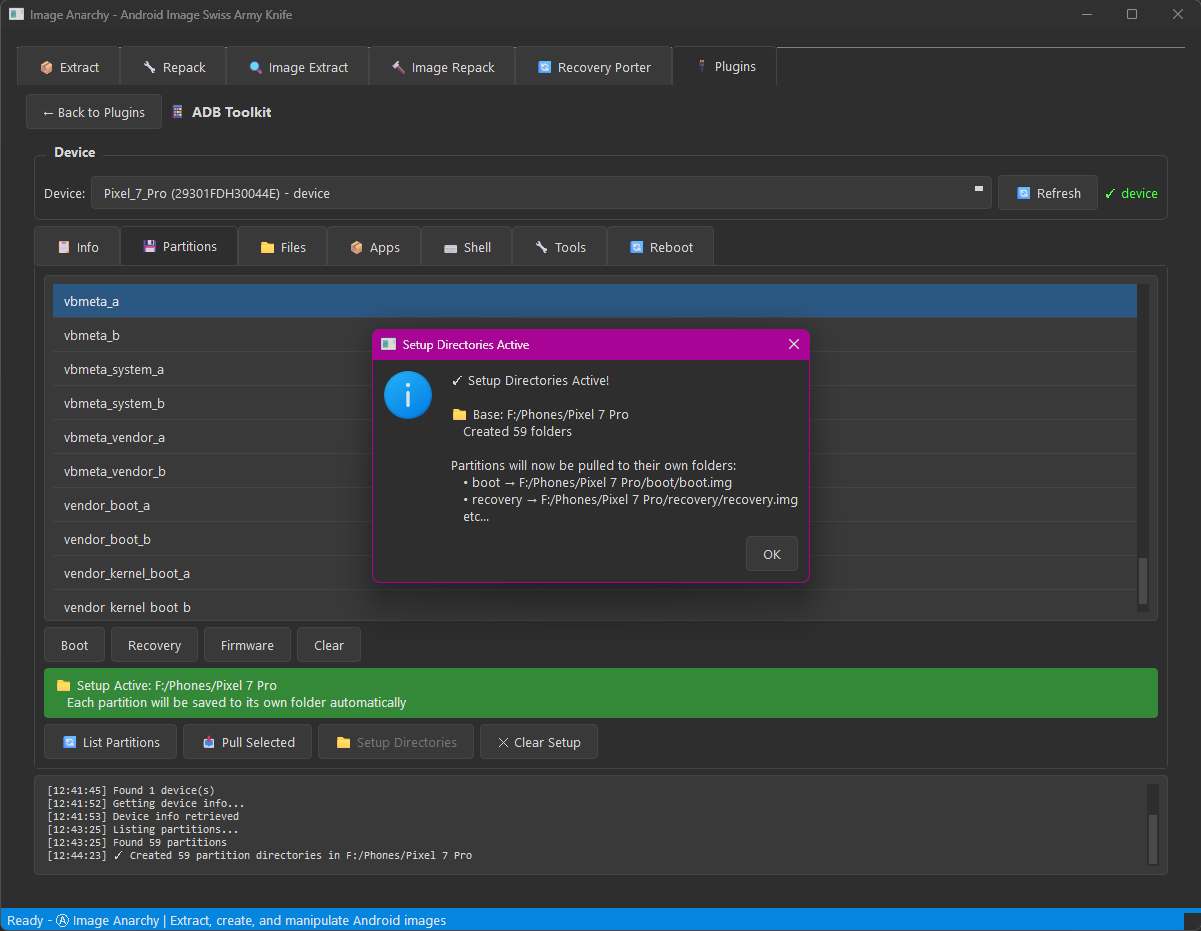Select the Apps tab icon
Screen dimensions: 1201x931
356,246
